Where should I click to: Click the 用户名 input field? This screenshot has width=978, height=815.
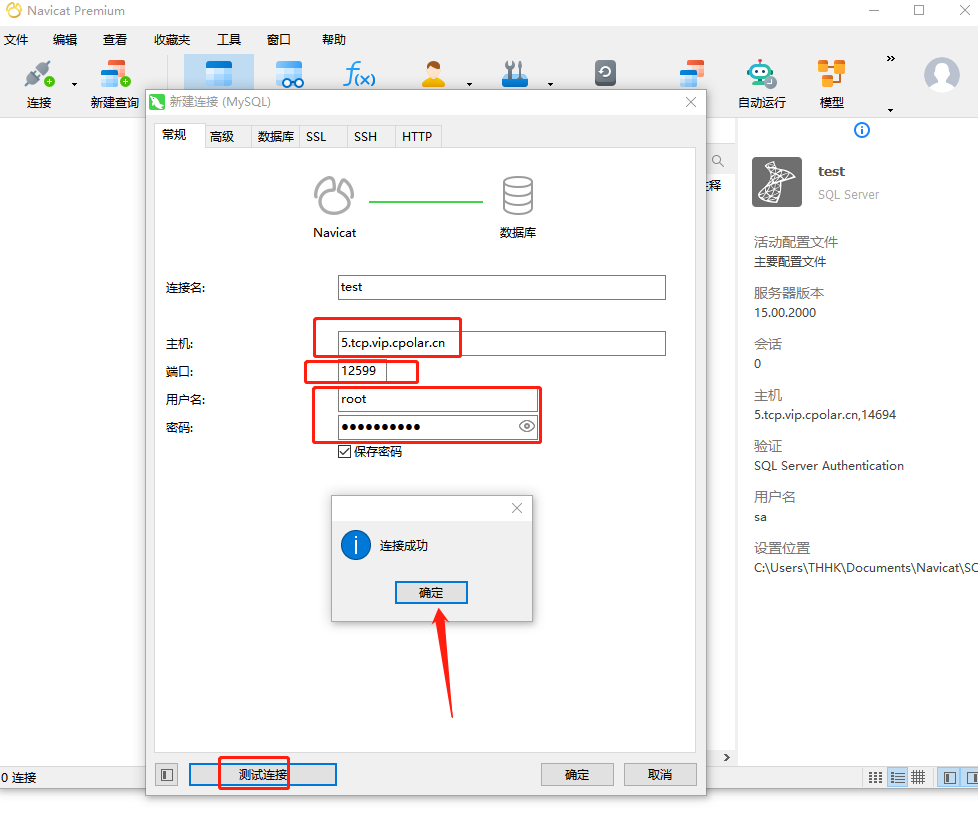tap(438, 400)
